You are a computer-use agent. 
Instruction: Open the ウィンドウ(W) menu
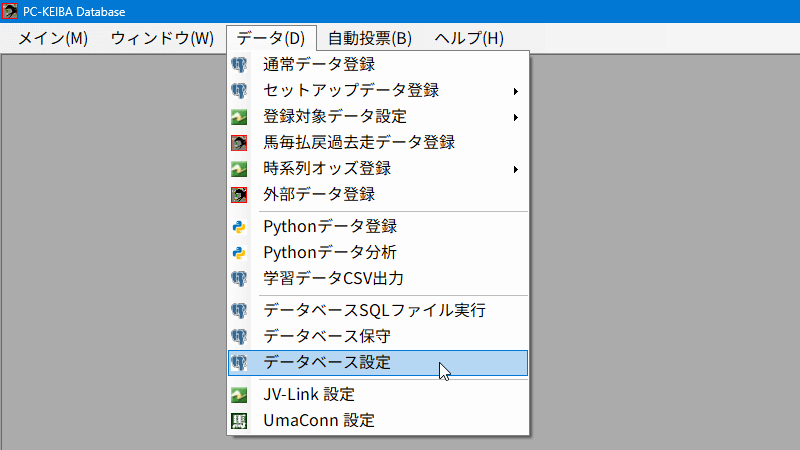coord(162,38)
